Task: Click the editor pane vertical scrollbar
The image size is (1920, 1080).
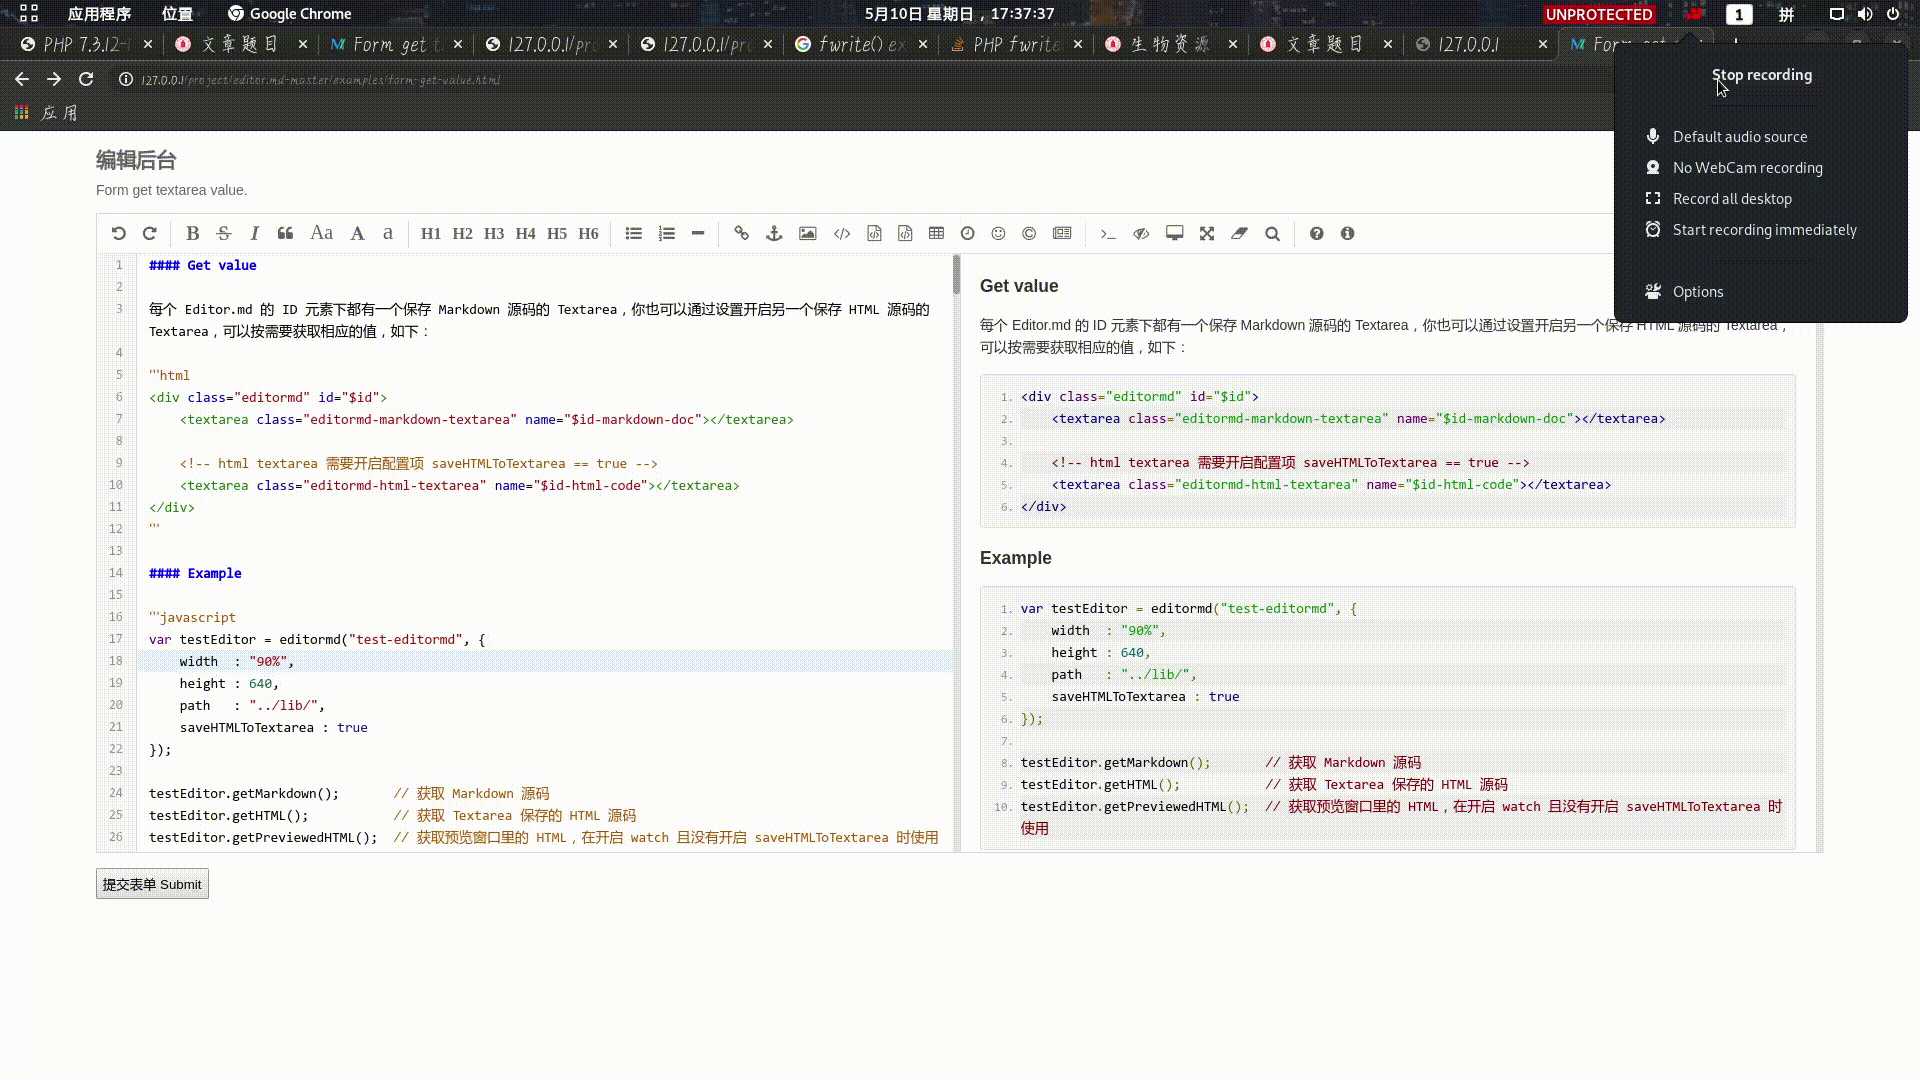Action: (x=956, y=275)
